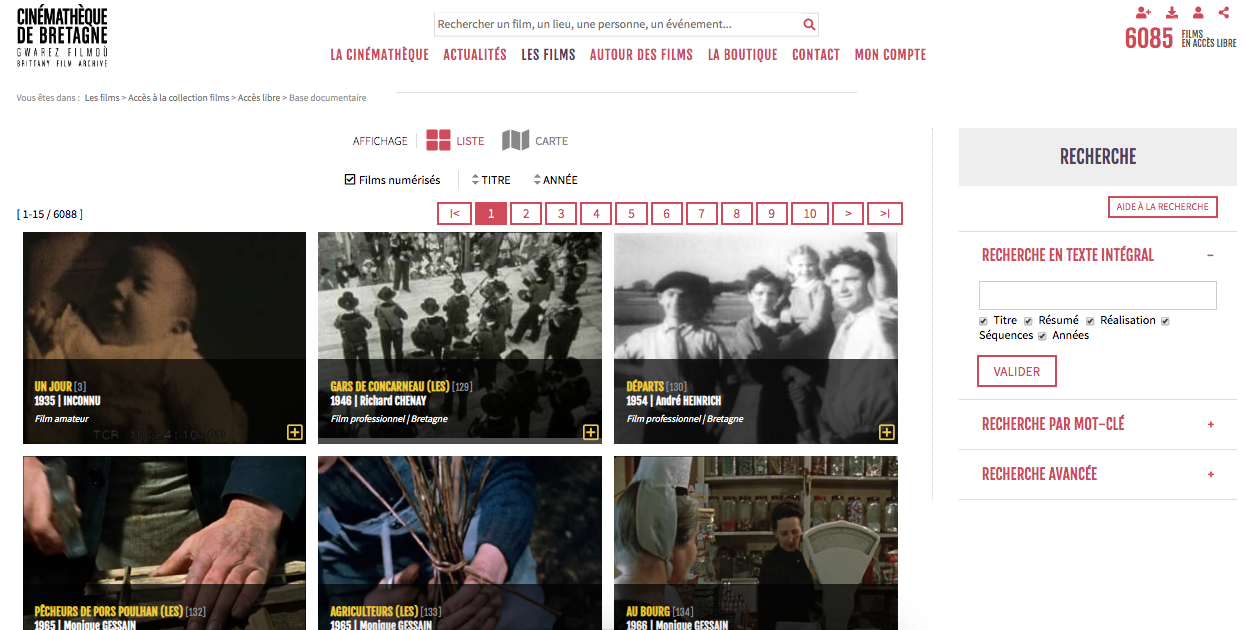
Task: Click the share icon at top right
Action: 1224,13
